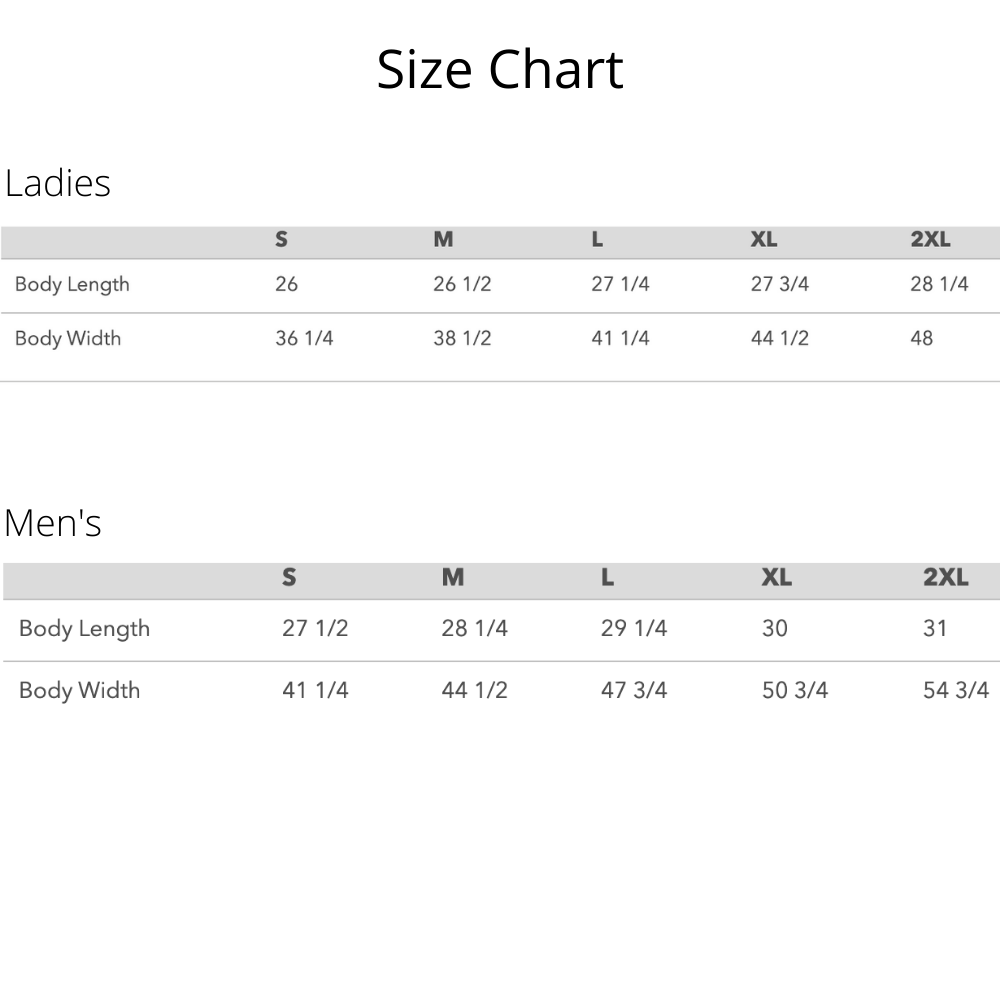Viewport: 1000px width, 1000px height.
Task: Click the Ladies Body Length row label
Action: click(x=72, y=284)
